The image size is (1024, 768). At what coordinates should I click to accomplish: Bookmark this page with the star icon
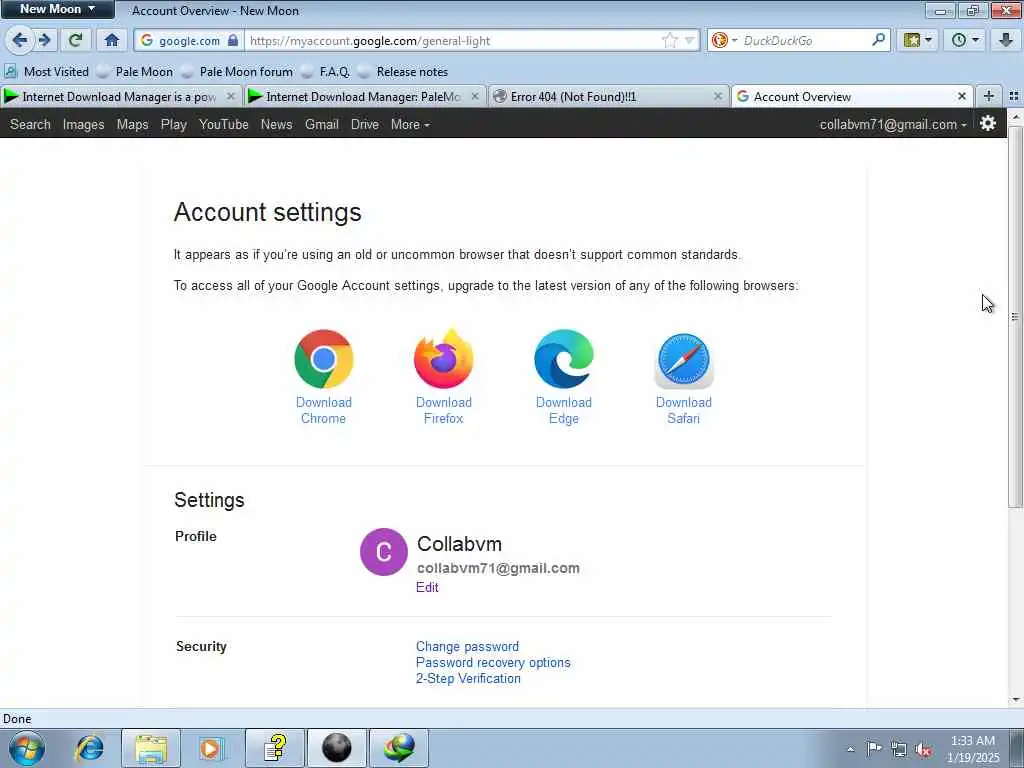click(669, 40)
